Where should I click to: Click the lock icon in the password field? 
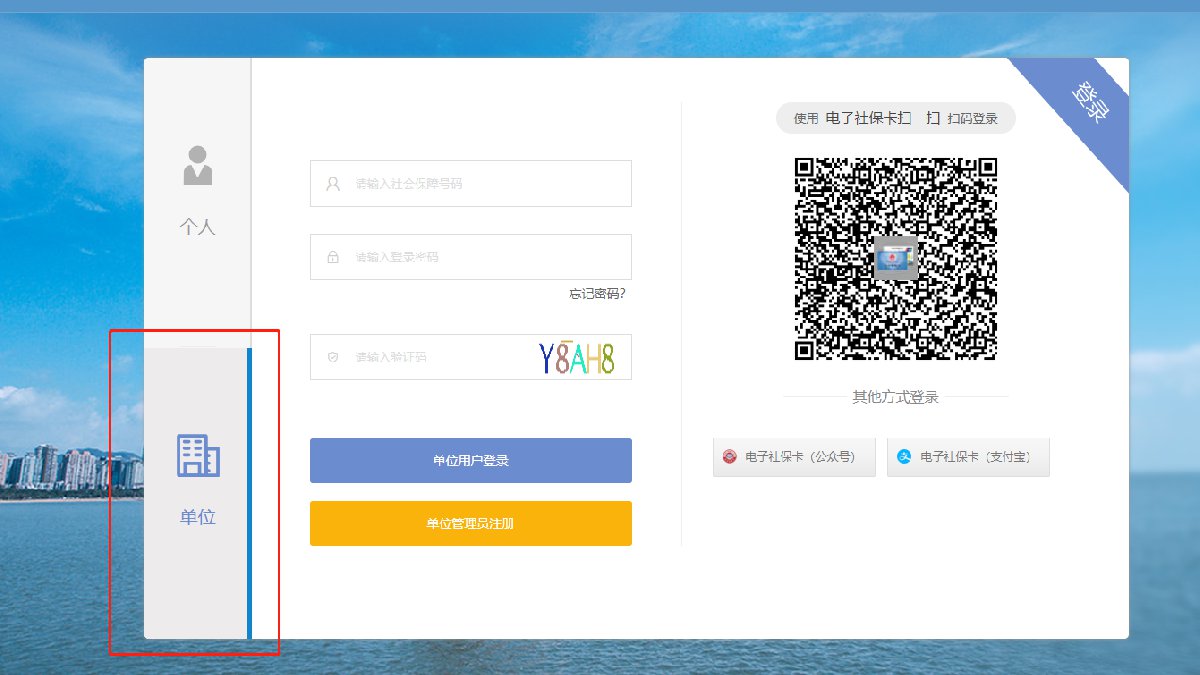click(x=333, y=257)
